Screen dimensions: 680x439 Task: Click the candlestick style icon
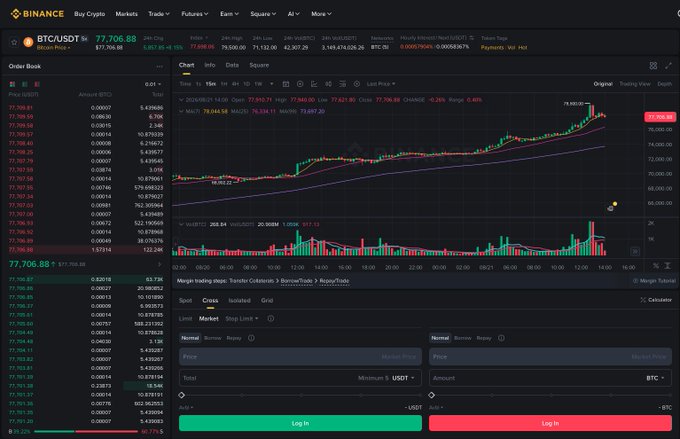[328, 84]
